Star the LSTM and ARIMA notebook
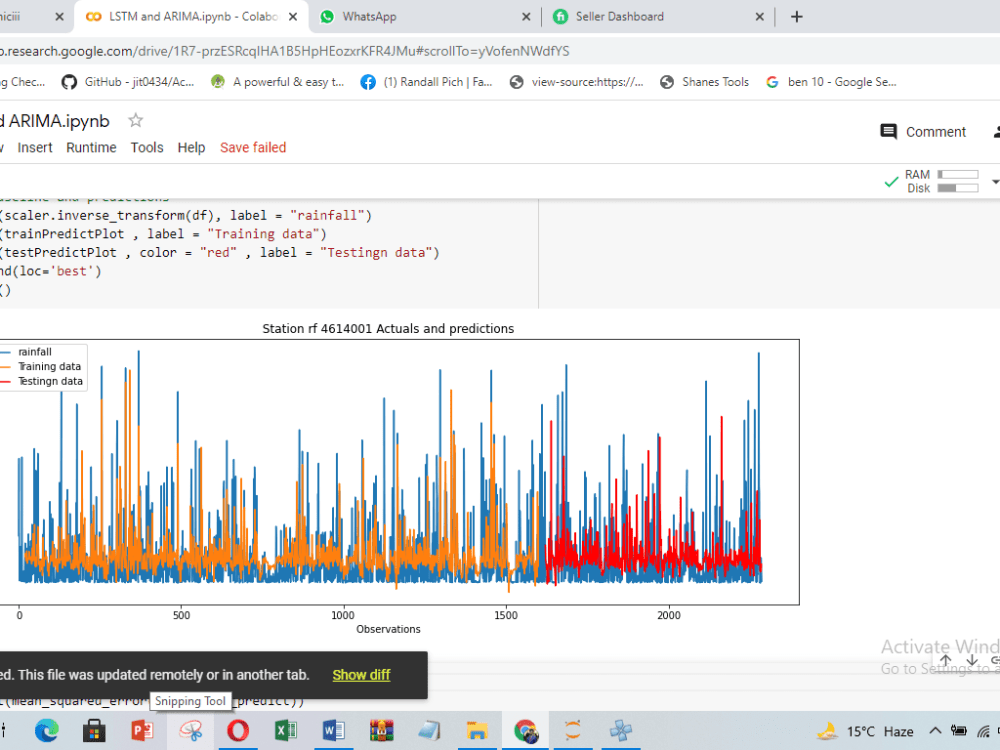1000x750 pixels. coord(135,120)
